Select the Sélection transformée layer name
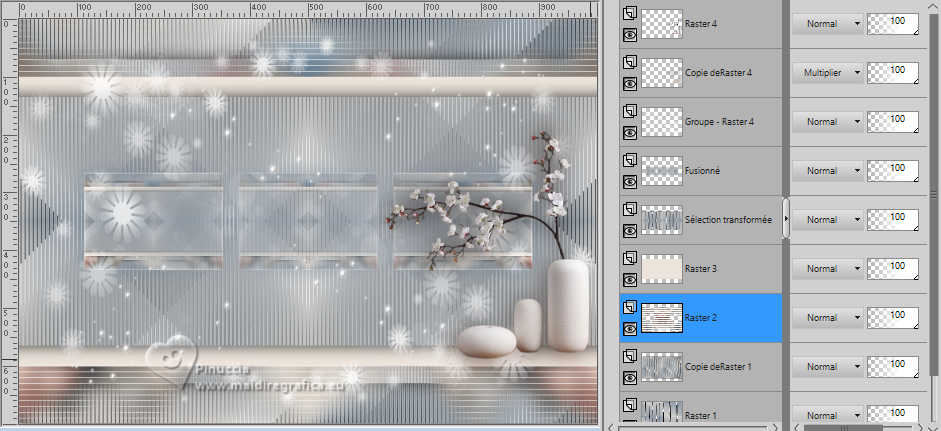Image resolution: width=941 pixels, height=431 pixels. click(728, 220)
